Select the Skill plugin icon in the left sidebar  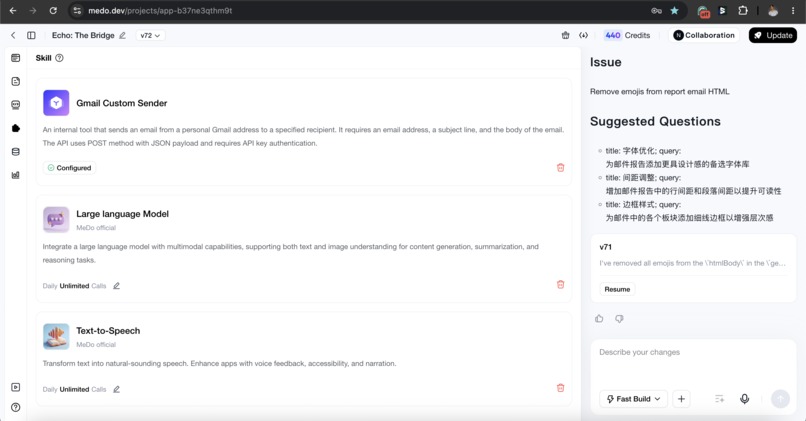click(15, 128)
